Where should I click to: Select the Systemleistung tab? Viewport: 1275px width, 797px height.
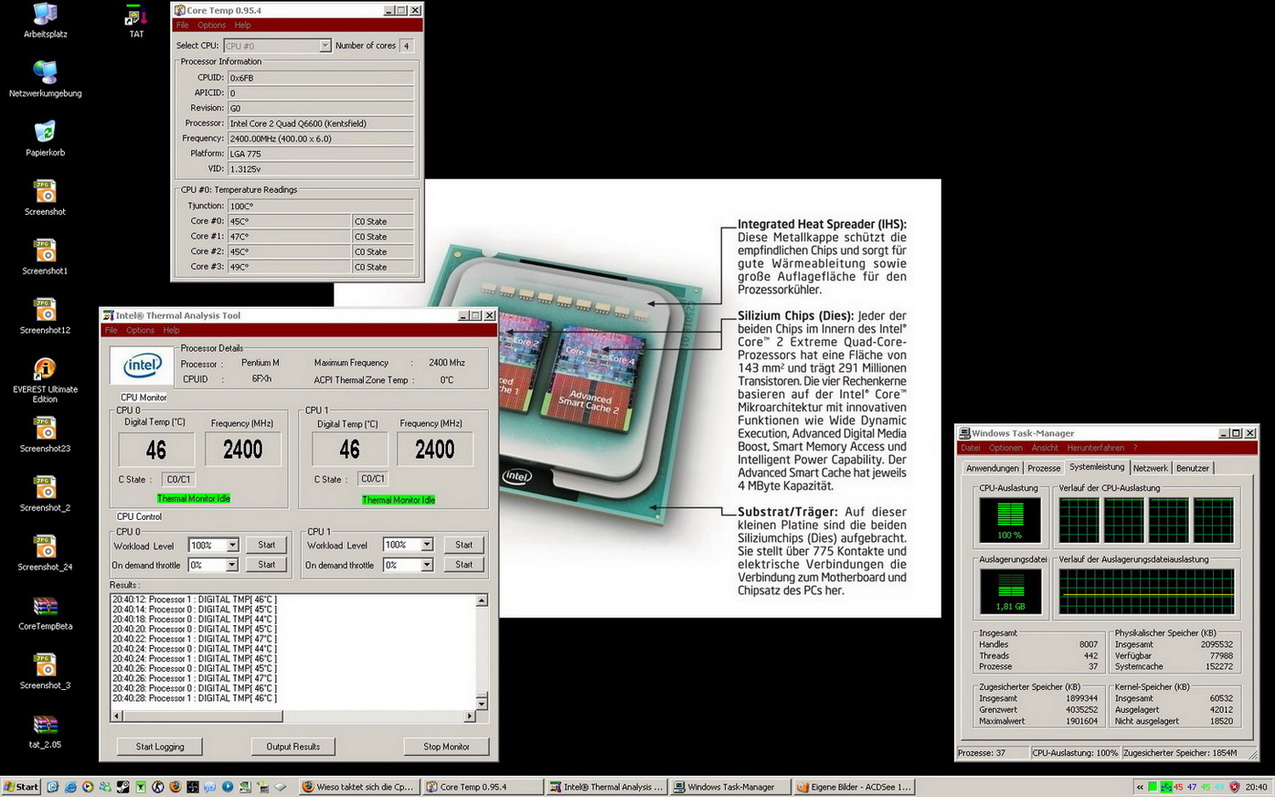tap(1096, 467)
